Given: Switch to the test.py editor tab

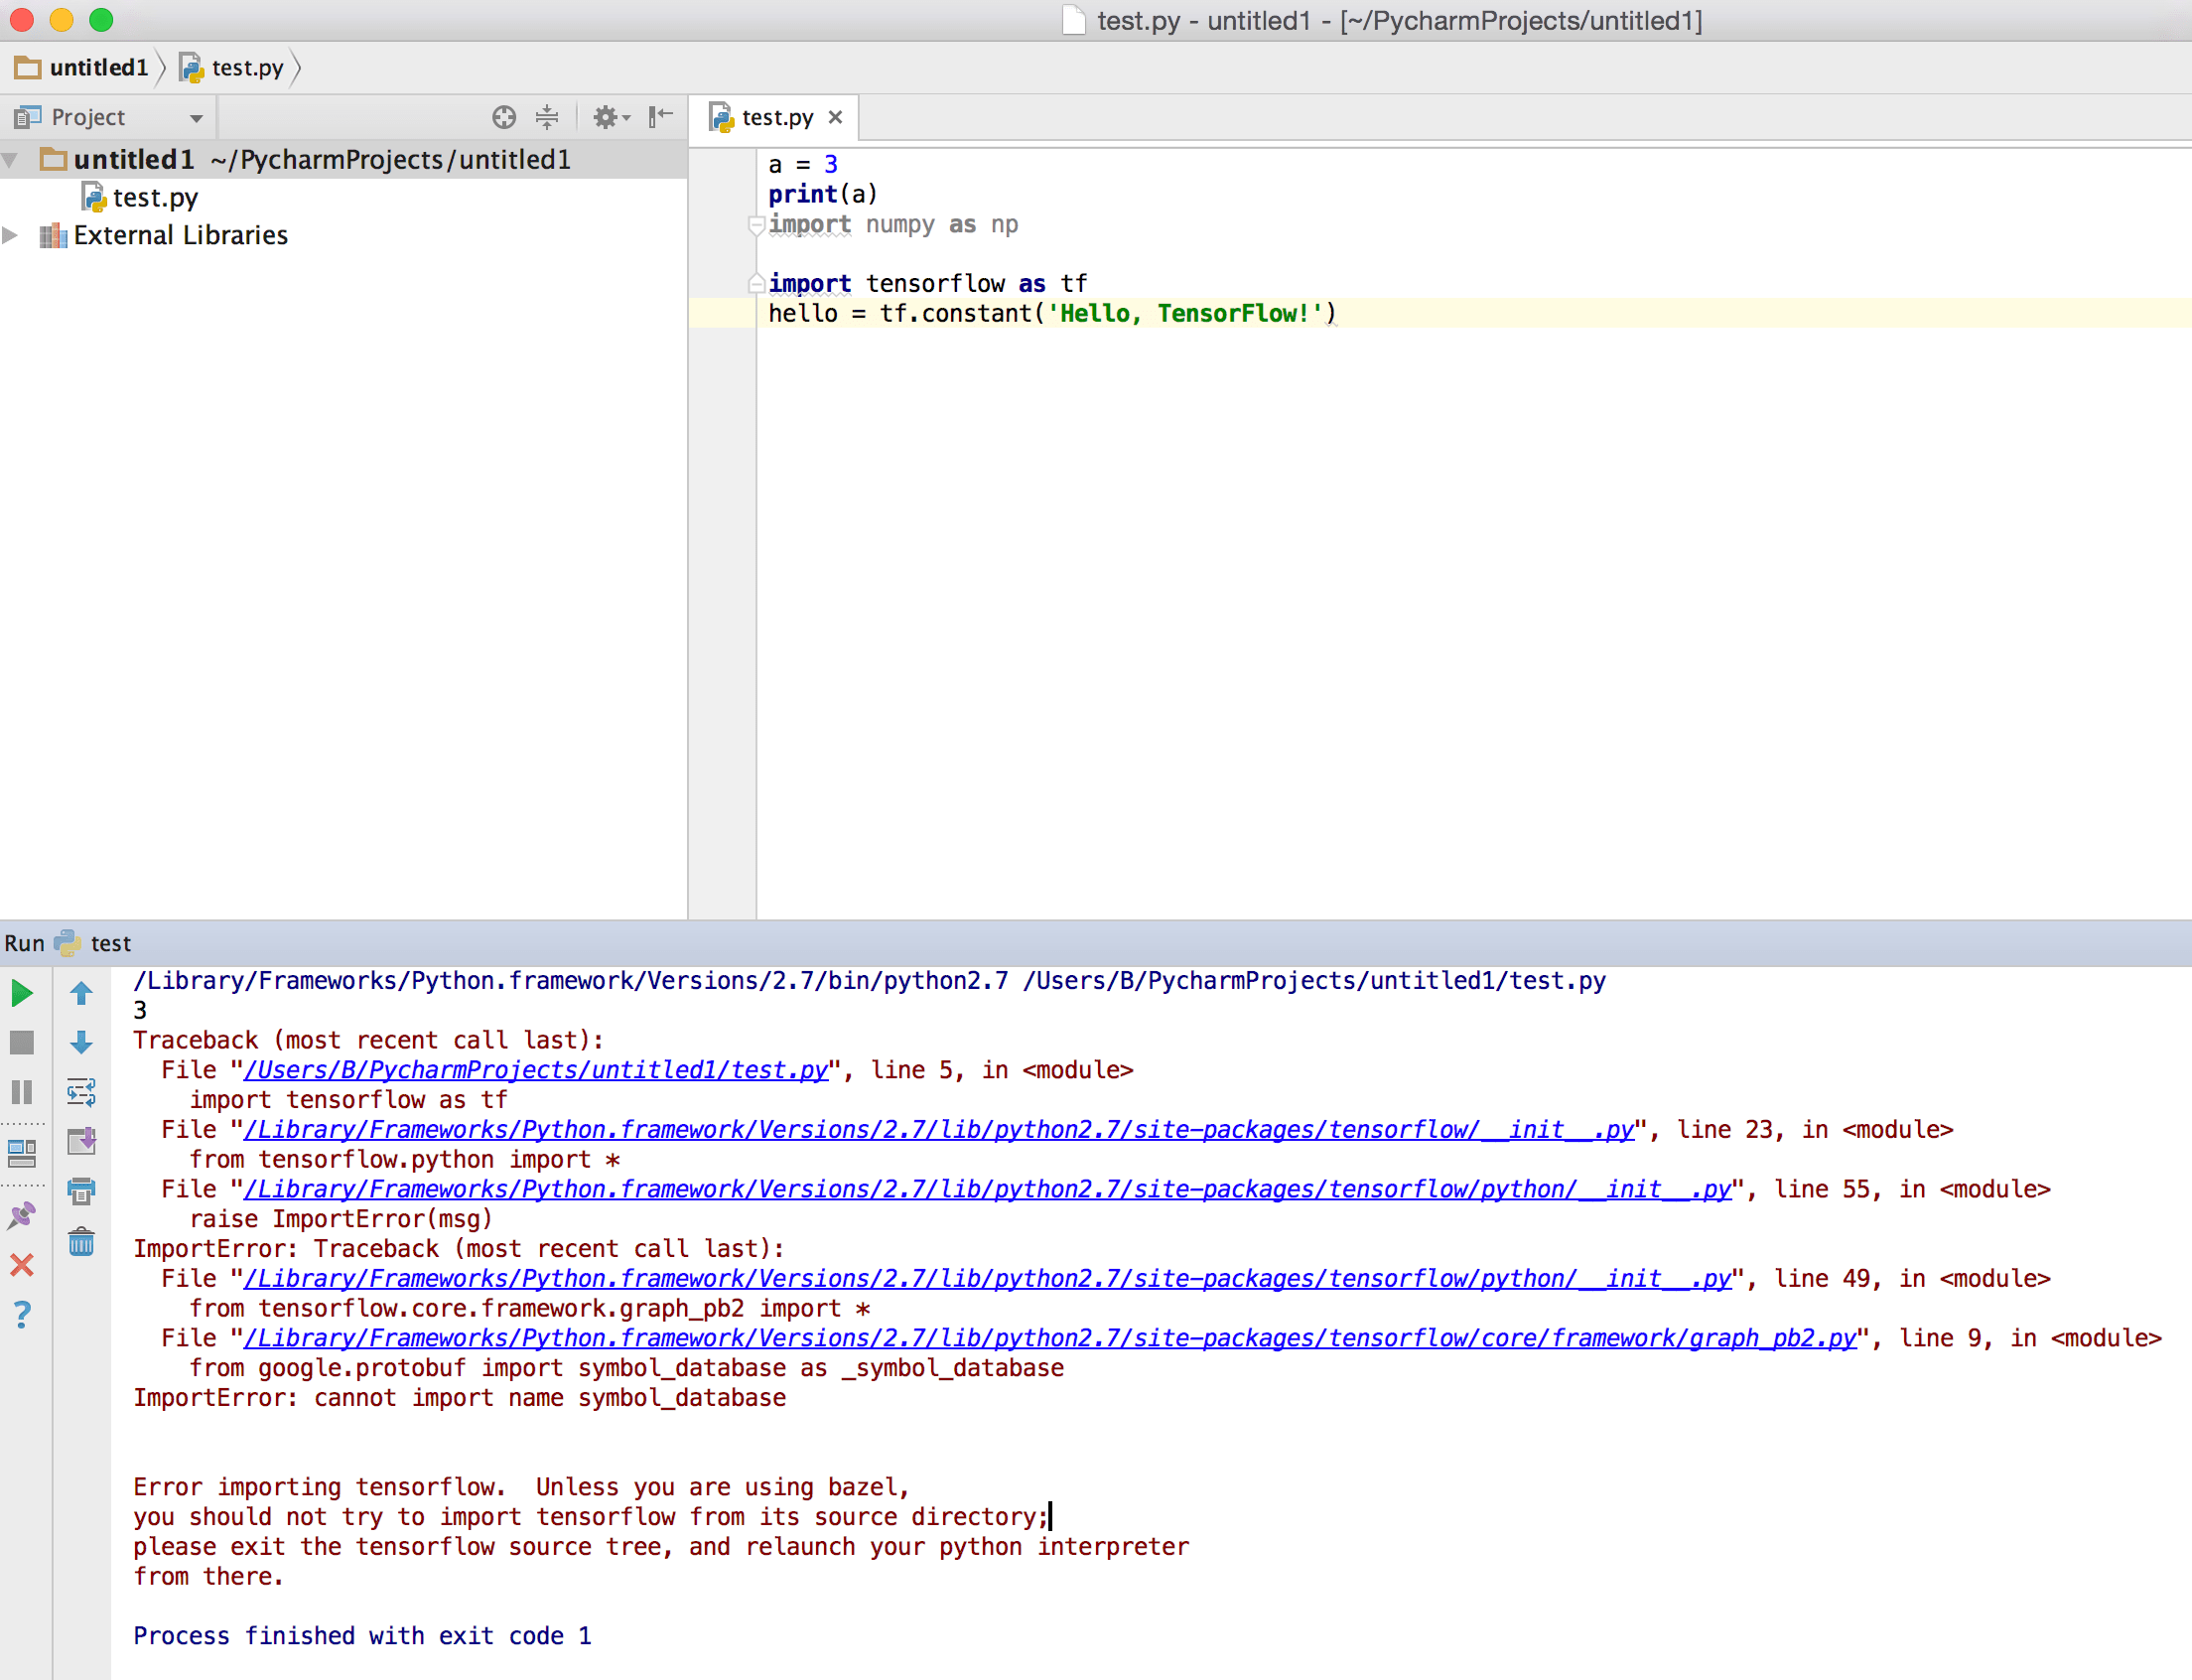Looking at the screenshot, I should 776,118.
